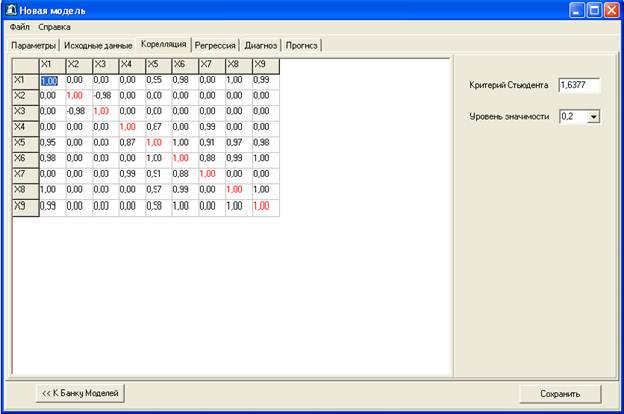The image size is (624, 414).
Task: Select row header X2
Action: pyautogui.click(x=25, y=97)
